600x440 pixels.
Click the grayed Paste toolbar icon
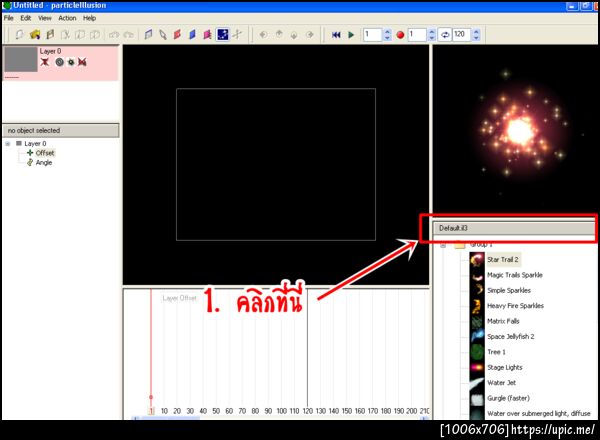tap(95, 35)
